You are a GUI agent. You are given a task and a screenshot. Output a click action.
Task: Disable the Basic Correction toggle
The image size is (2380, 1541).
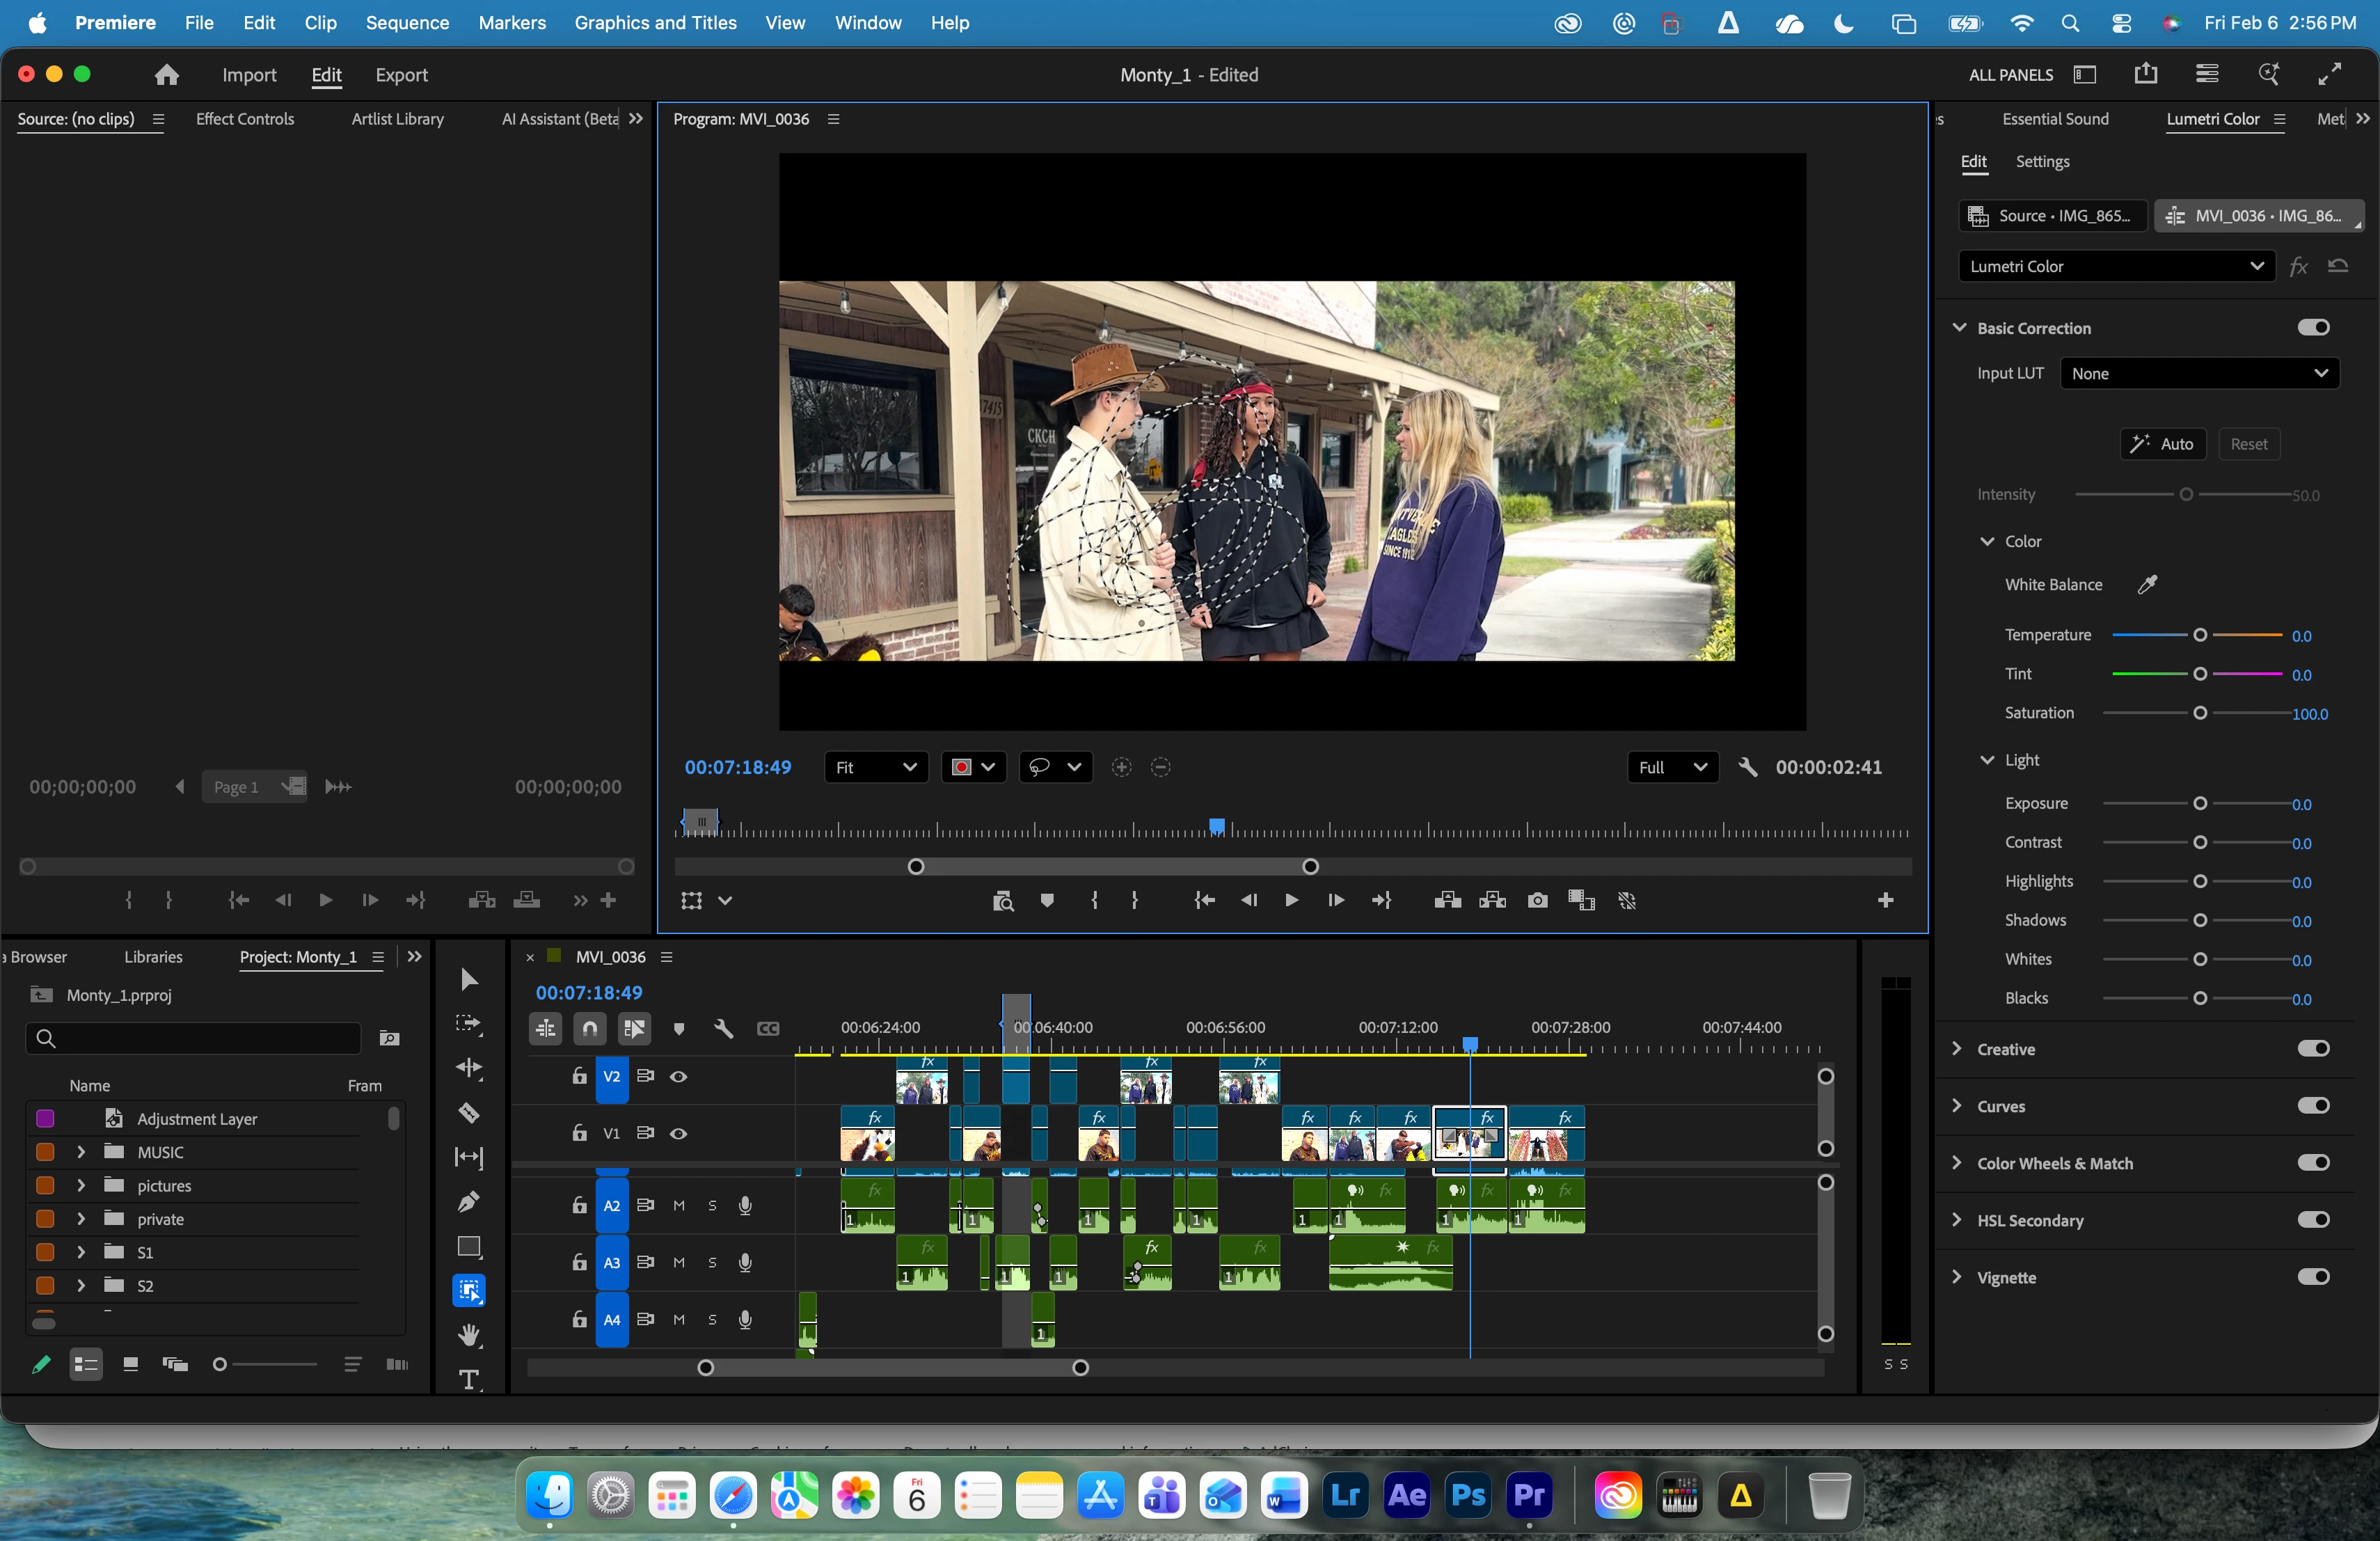[2313, 328]
